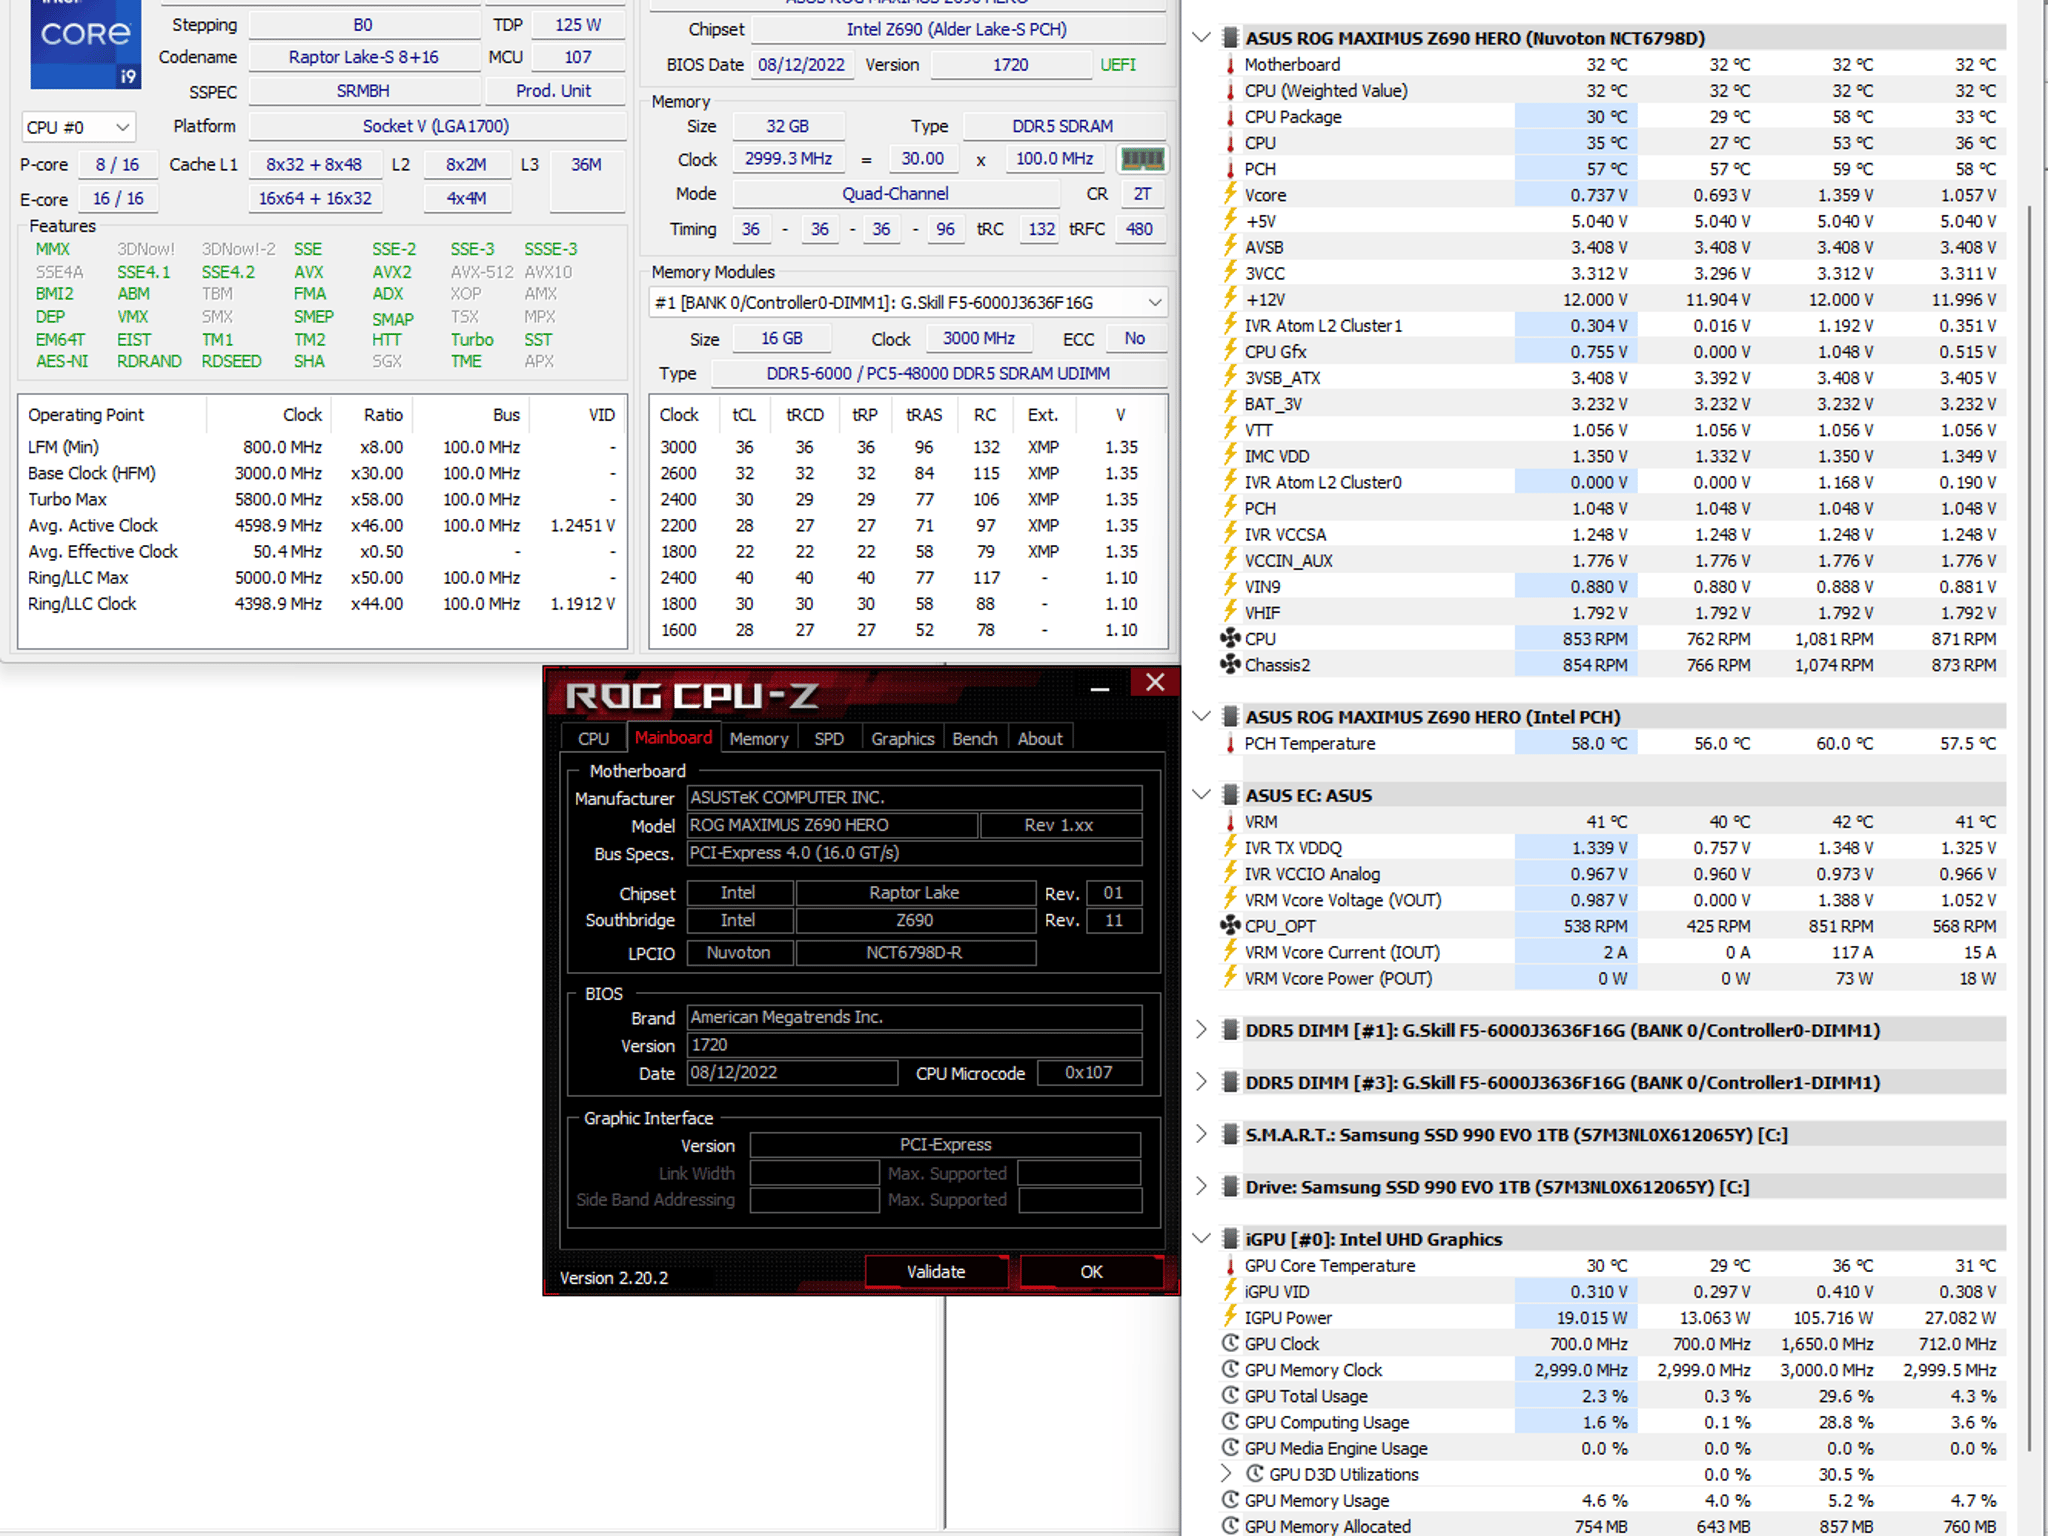Image resolution: width=2048 pixels, height=1536 pixels.
Task: Select the Mainboard tab in ROG CPU-Z
Action: [673, 737]
